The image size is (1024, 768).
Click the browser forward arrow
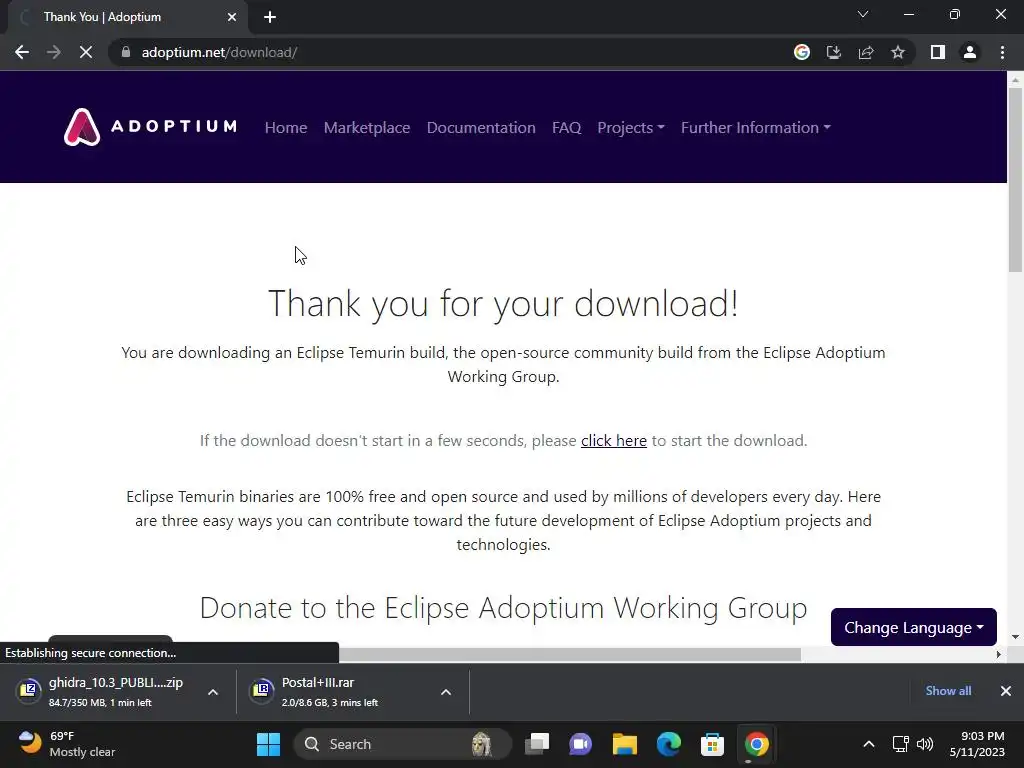(54, 52)
